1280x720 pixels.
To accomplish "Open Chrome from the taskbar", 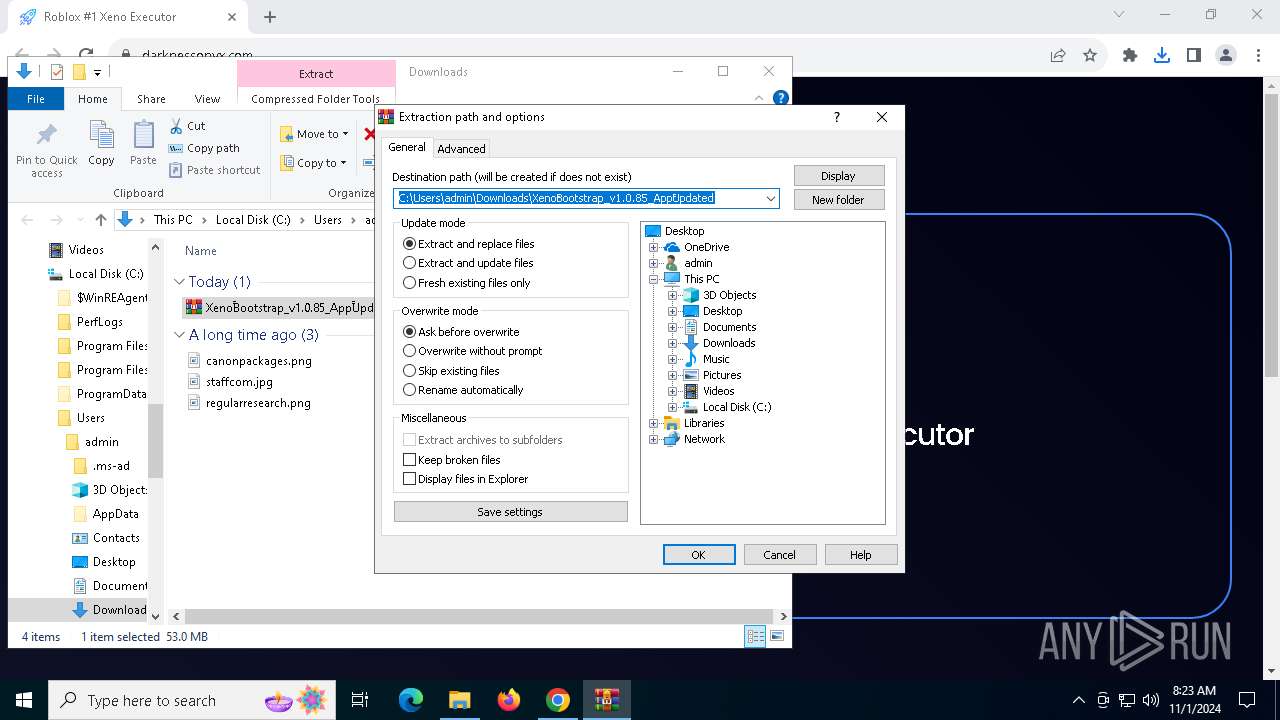I will click(x=558, y=700).
